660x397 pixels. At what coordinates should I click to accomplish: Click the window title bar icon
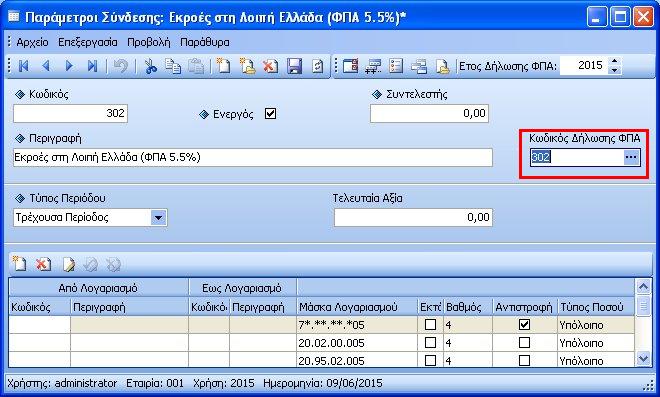pos(14,17)
